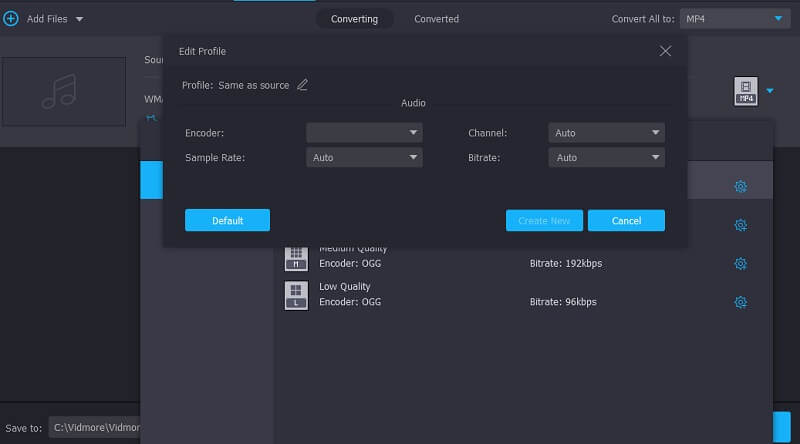The height and width of the screenshot is (444, 800).
Task: Click the topmost gear icon in preset list
Action: coord(740,187)
